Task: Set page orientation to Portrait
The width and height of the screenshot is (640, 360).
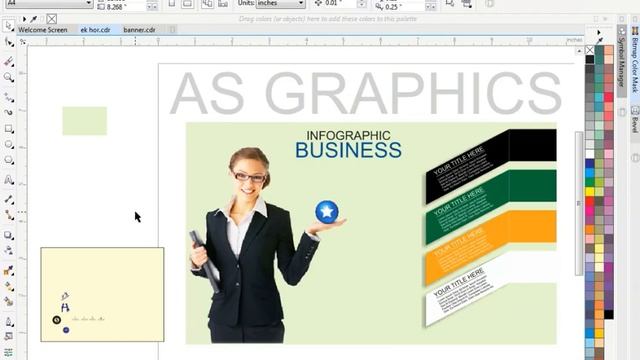Action: (x=172, y=4)
